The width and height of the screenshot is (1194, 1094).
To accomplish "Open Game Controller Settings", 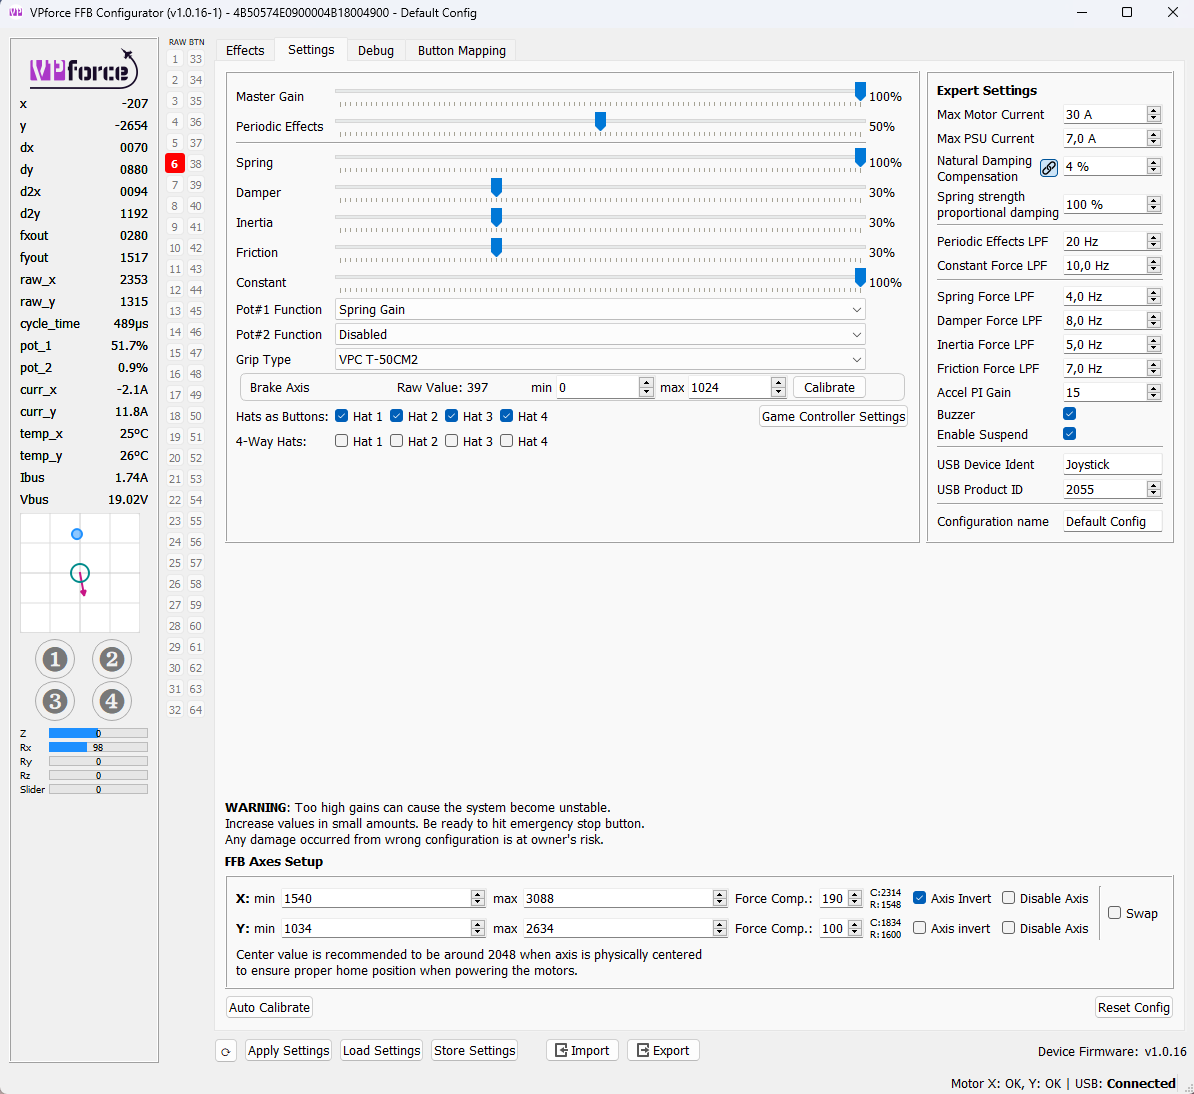I will pyautogui.click(x=833, y=416).
